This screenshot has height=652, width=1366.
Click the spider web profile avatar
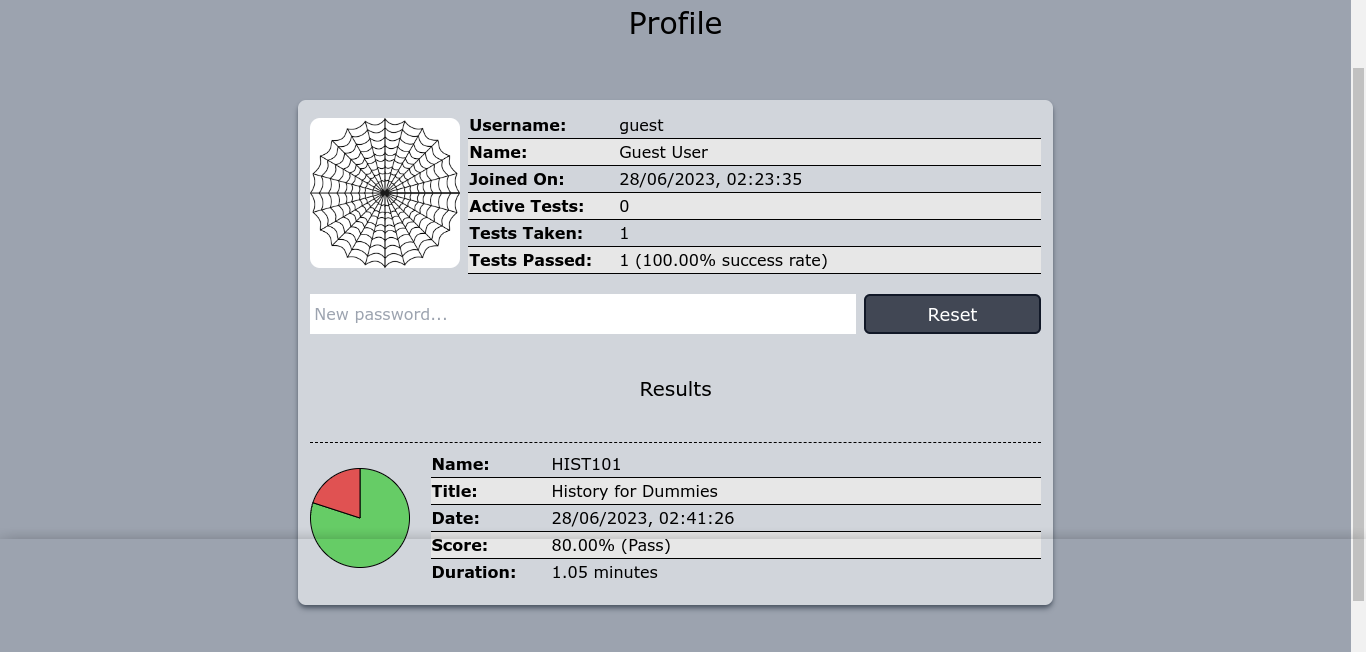tap(385, 193)
